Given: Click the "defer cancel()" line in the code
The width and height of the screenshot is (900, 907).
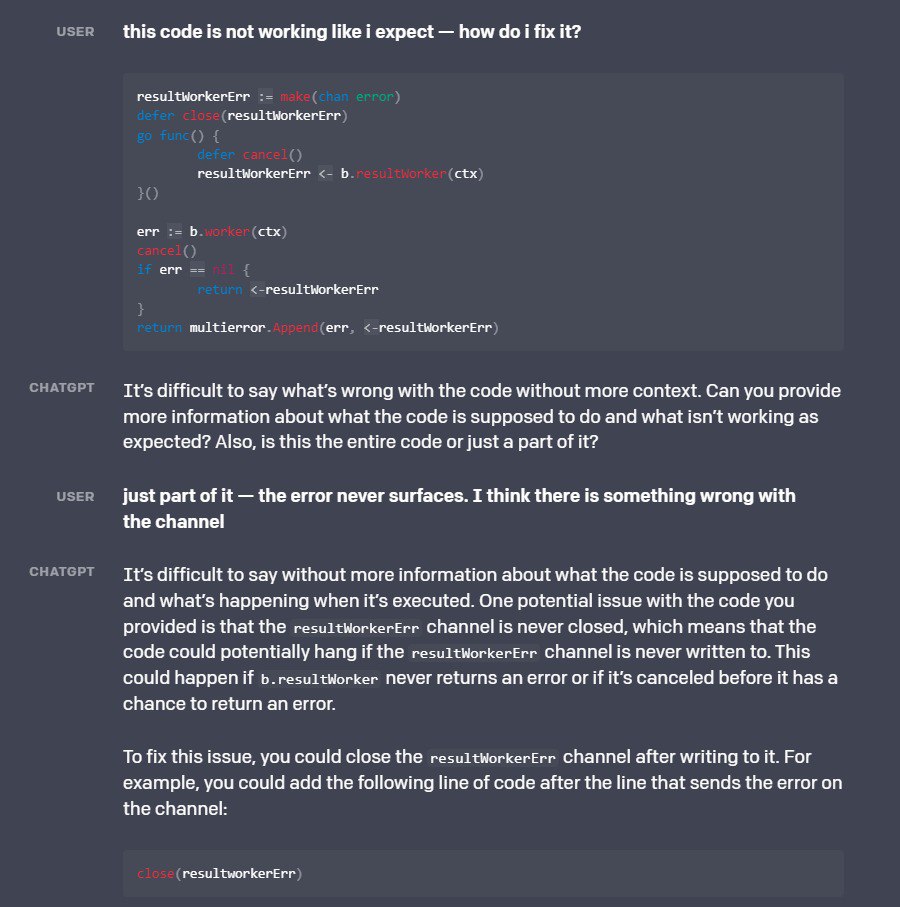Looking at the screenshot, I should pos(249,155).
